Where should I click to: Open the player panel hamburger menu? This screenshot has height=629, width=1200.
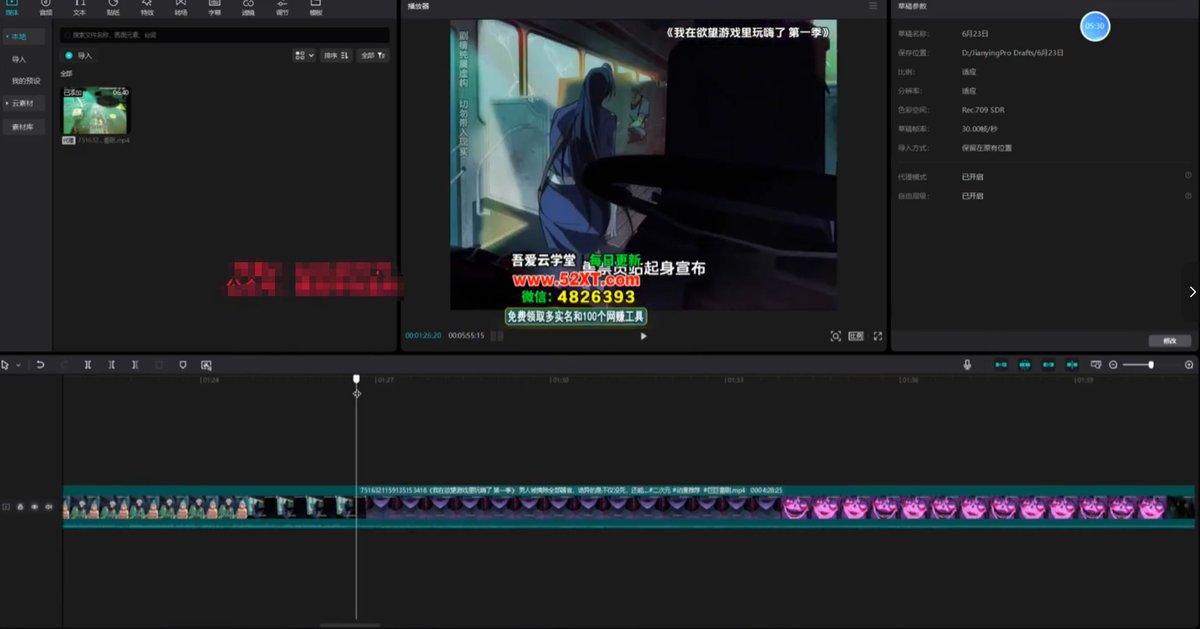(873, 6)
